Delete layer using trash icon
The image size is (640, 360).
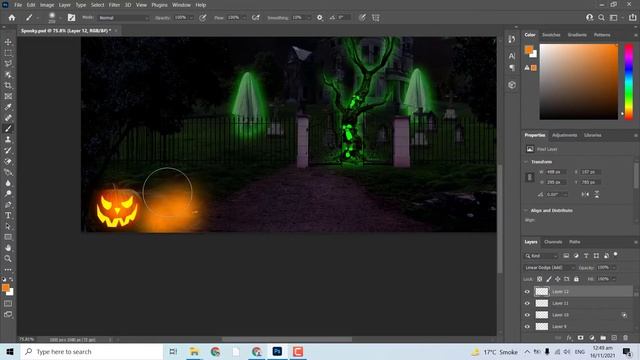[625, 338]
